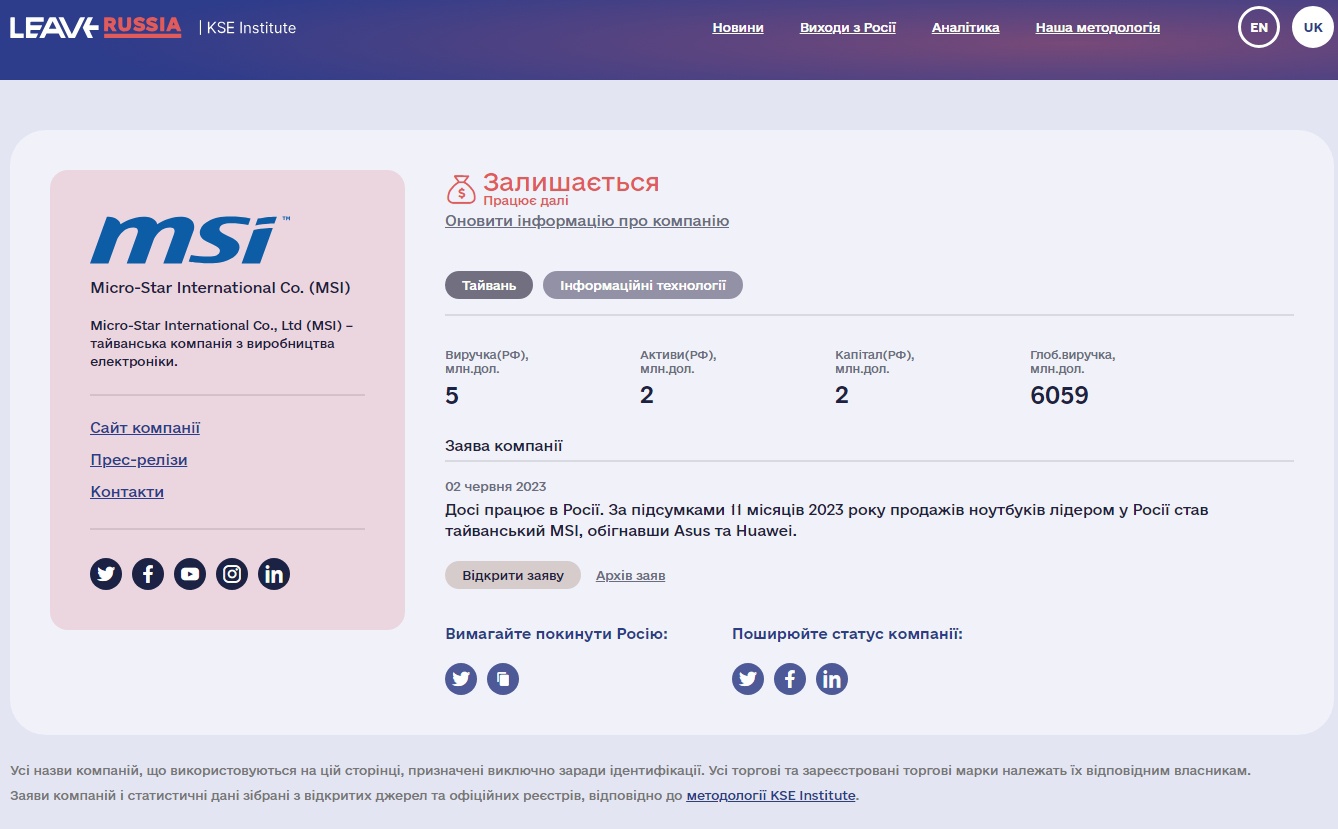Open the Аналітика menu item
The width and height of the screenshot is (1338, 829).
point(966,28)
